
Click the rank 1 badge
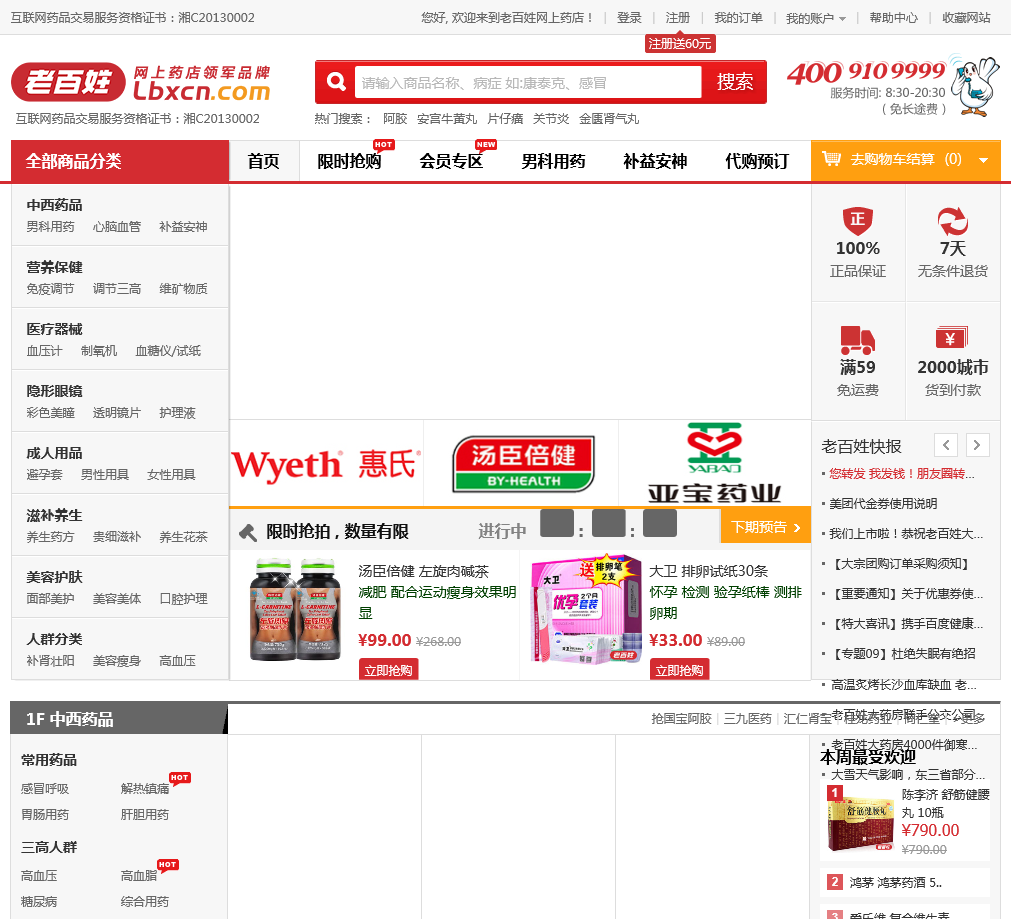pos(835,793)
